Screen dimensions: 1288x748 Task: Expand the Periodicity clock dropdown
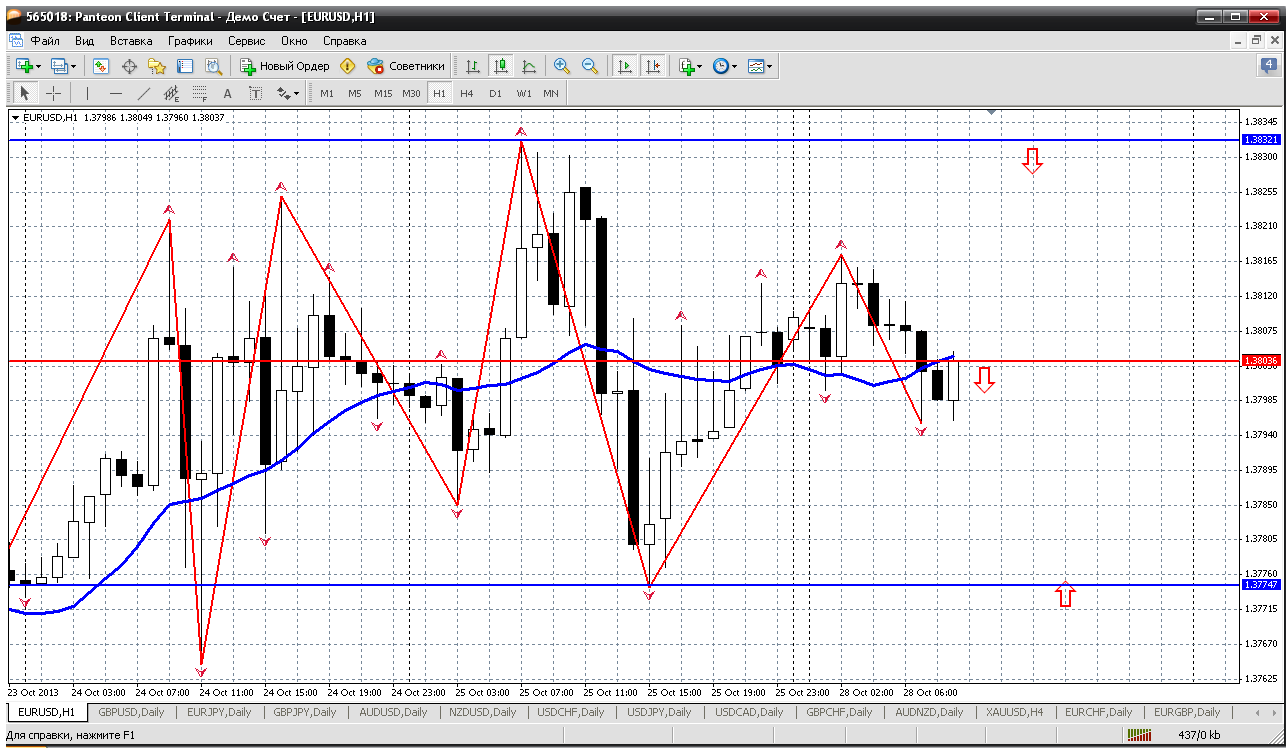(x=734, y=67)
